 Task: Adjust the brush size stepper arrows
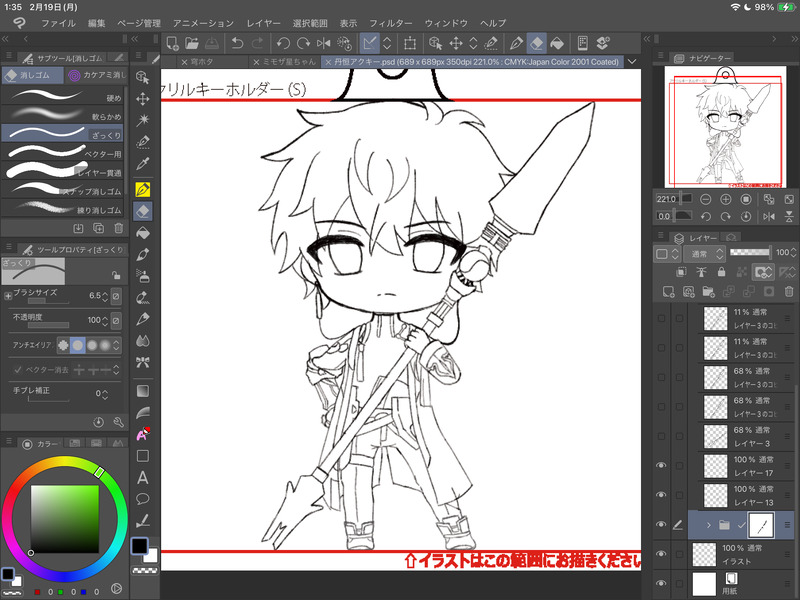105,296
